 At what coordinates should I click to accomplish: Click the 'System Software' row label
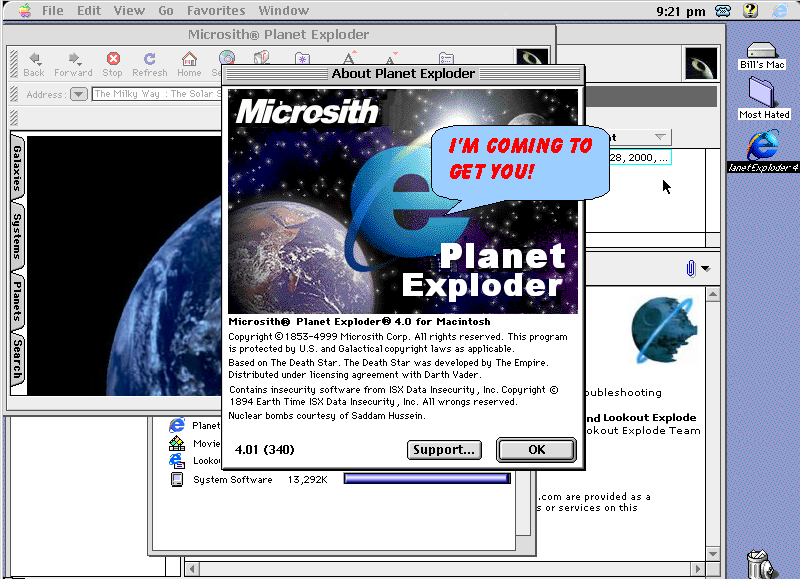tap(233, 480)
